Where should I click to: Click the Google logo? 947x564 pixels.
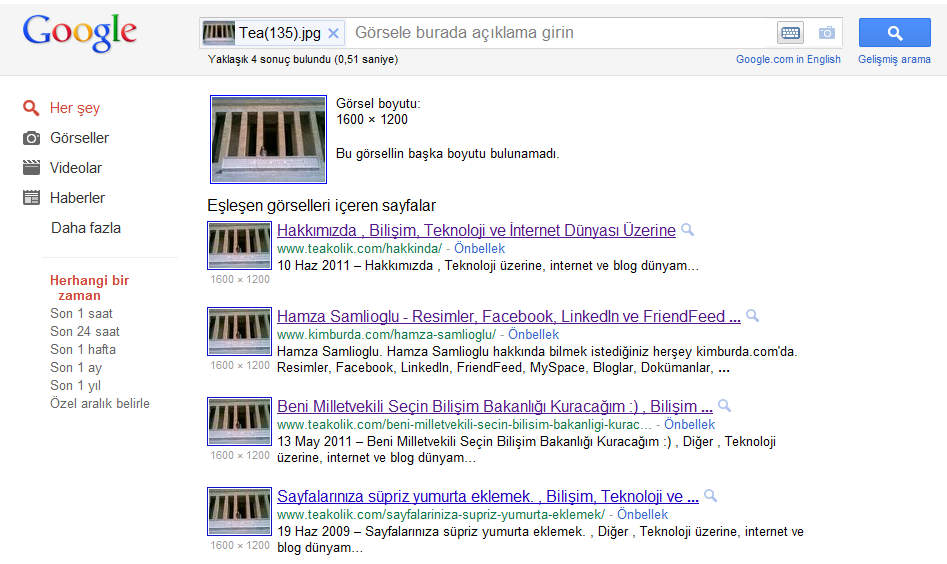[x=79, y=32]
